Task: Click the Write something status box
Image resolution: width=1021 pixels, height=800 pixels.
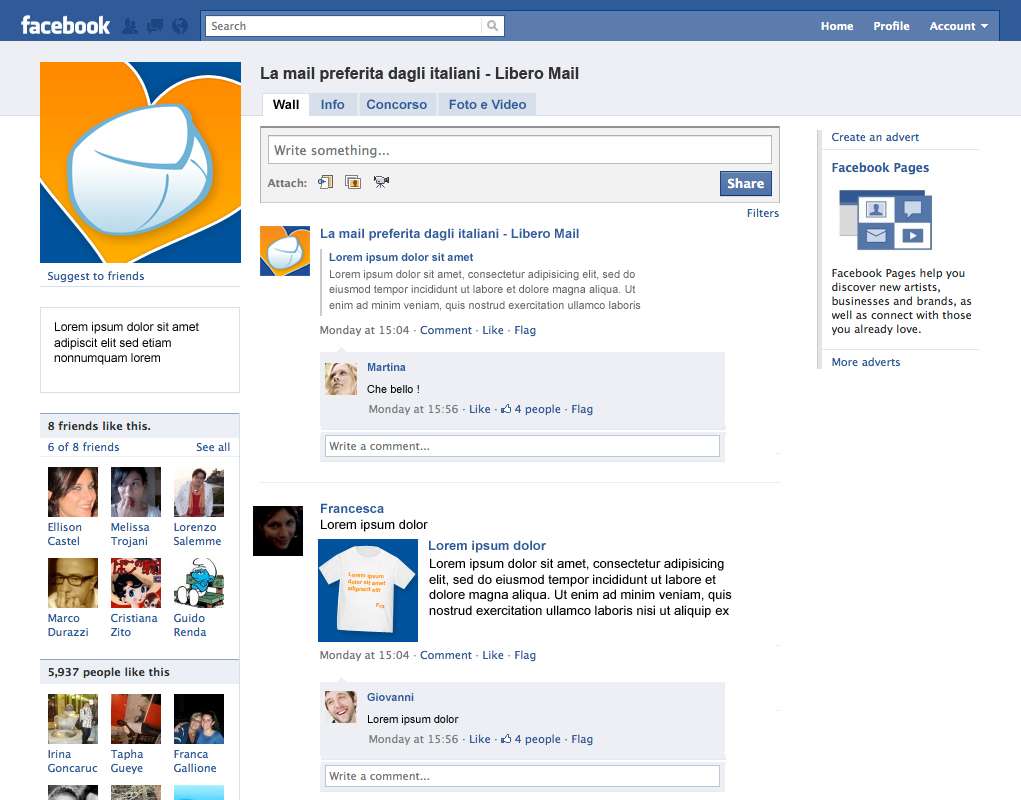Action: [x=520, y=150]
